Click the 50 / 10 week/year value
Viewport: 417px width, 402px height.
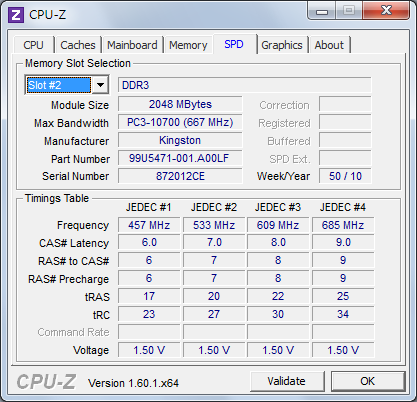pos(345,176)
